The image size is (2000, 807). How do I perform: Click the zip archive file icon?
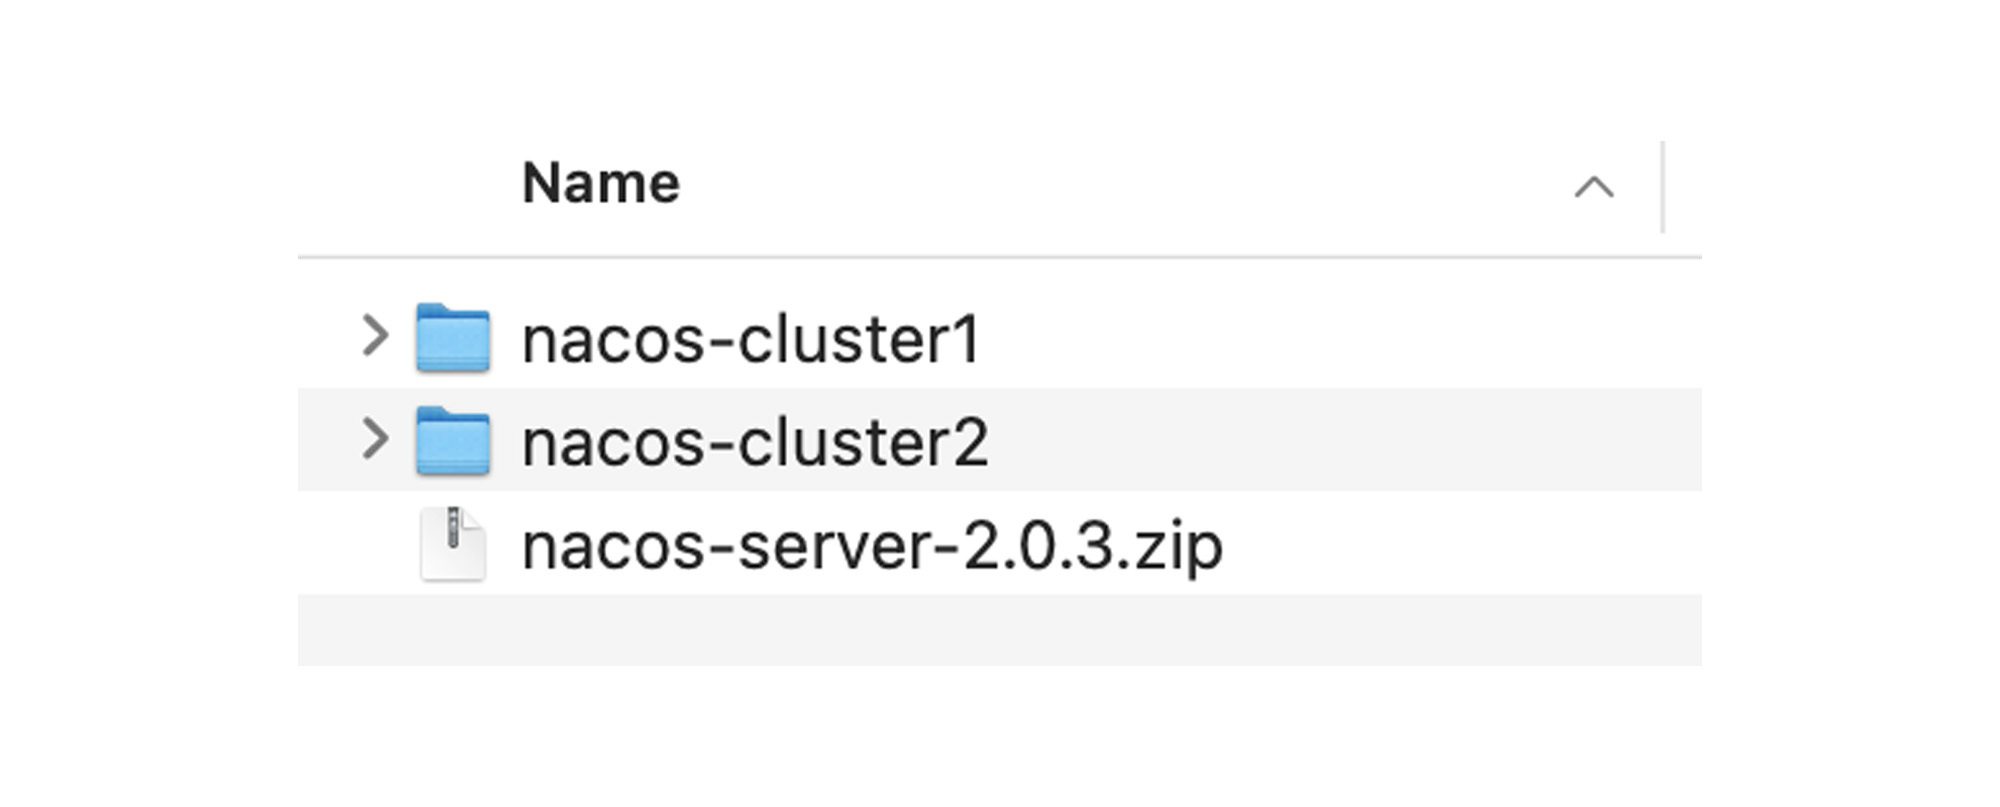453,545
